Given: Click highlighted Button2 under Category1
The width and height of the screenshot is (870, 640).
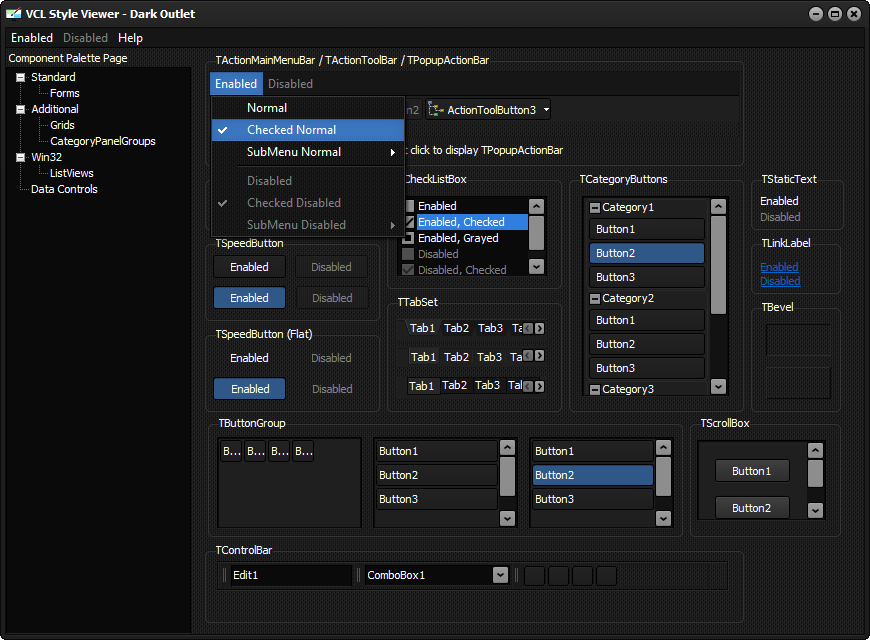Looking at the screenshot, I should click(x=647, y=253).
